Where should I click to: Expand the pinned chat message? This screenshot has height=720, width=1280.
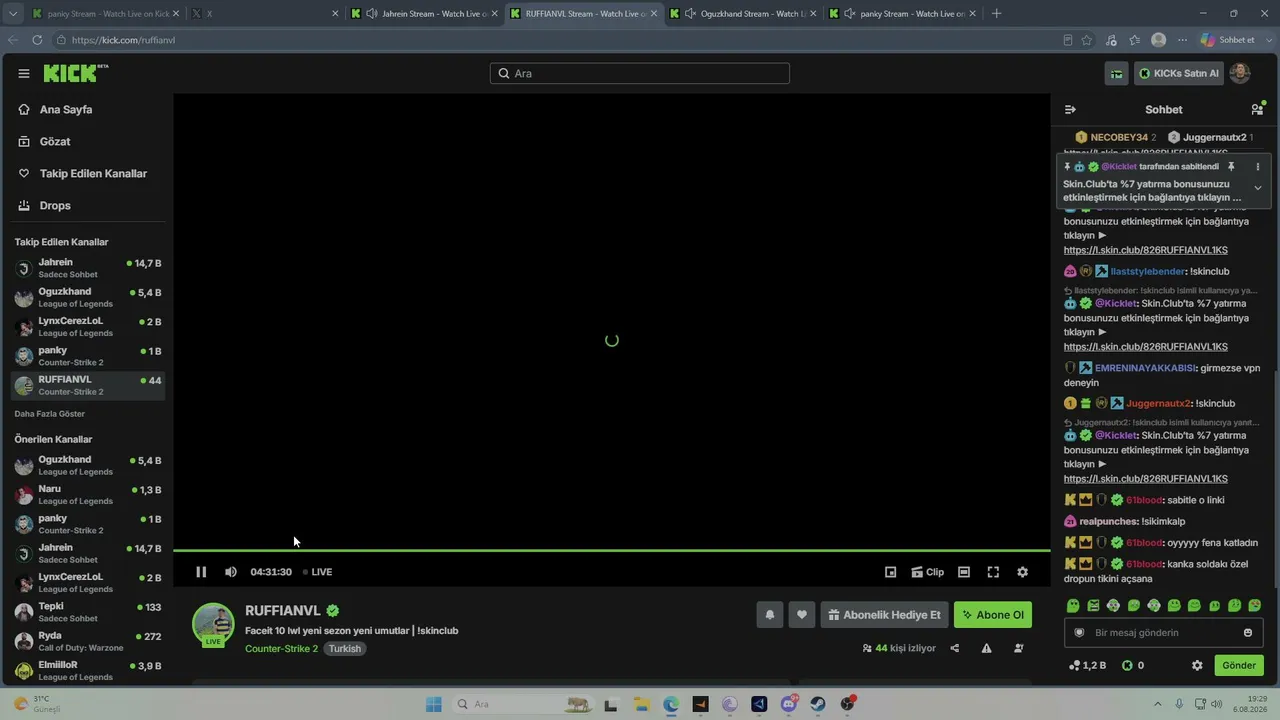point(1258,188)
